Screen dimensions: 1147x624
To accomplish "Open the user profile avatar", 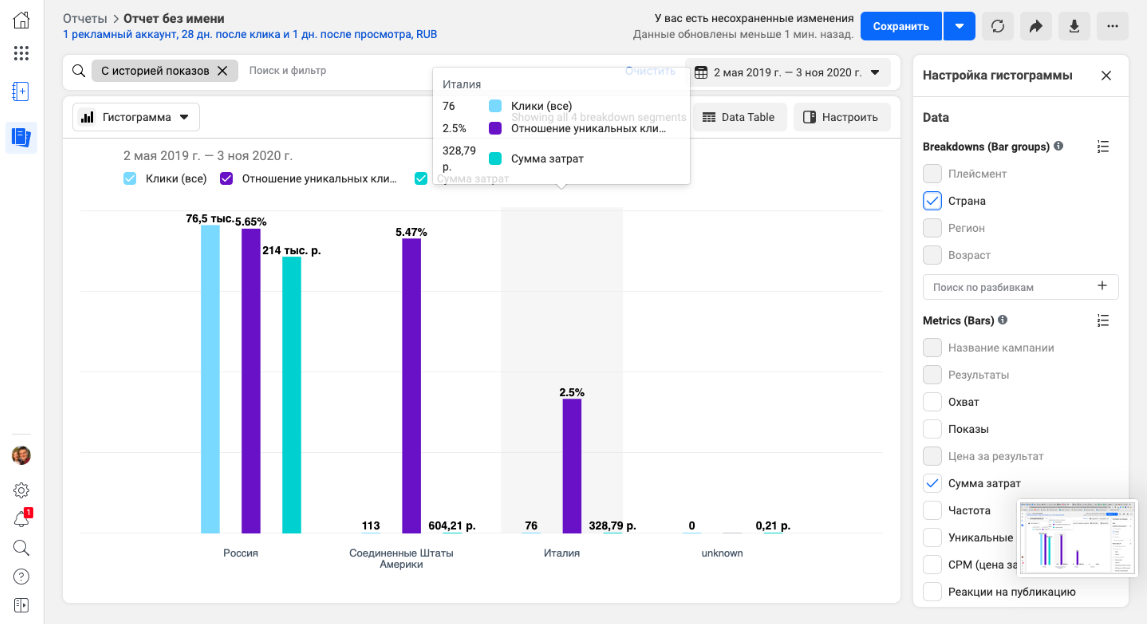I will pyautogui.click(x=21, y=456).
